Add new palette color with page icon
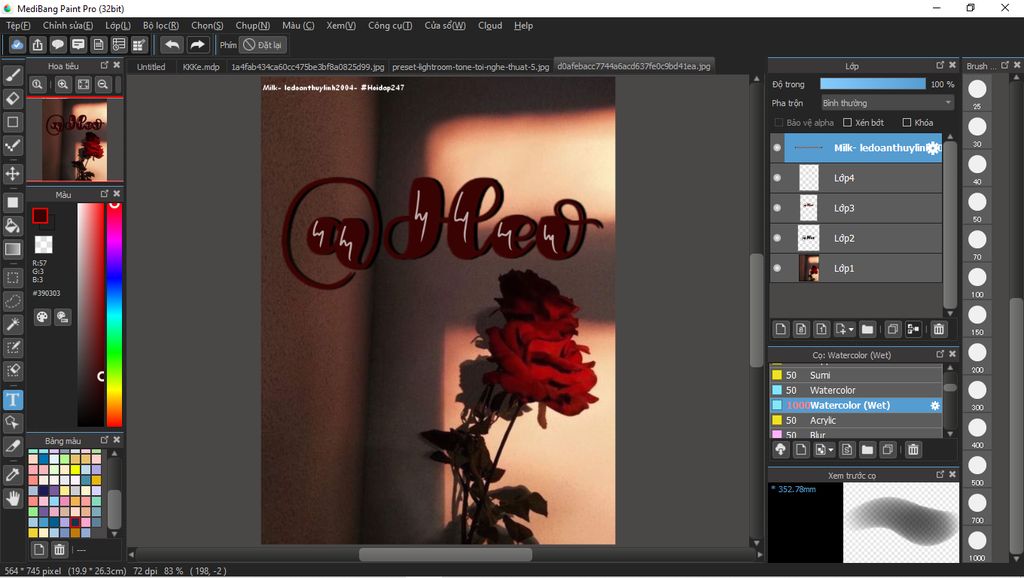Viewport: 1024px width, 578px height. click(39, 549)
